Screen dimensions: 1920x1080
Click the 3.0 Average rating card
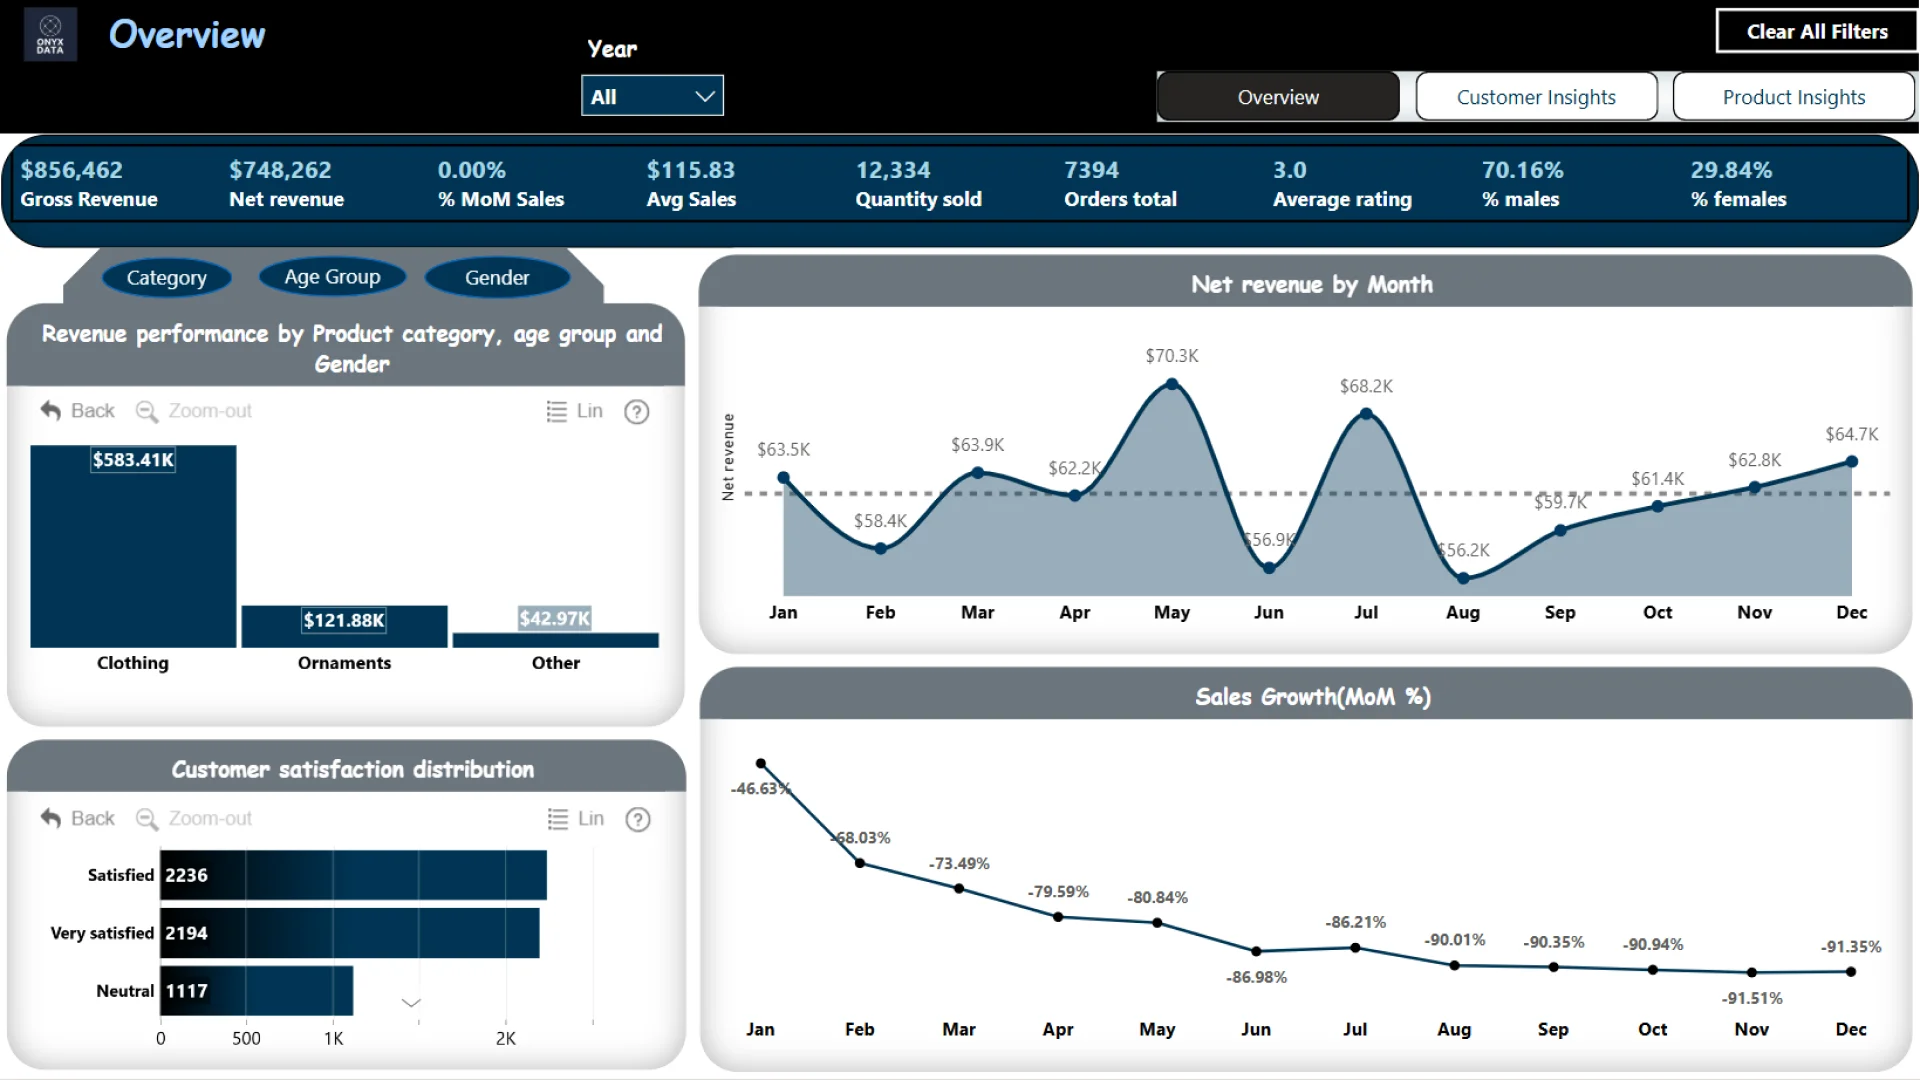[x=1342, y=184]
